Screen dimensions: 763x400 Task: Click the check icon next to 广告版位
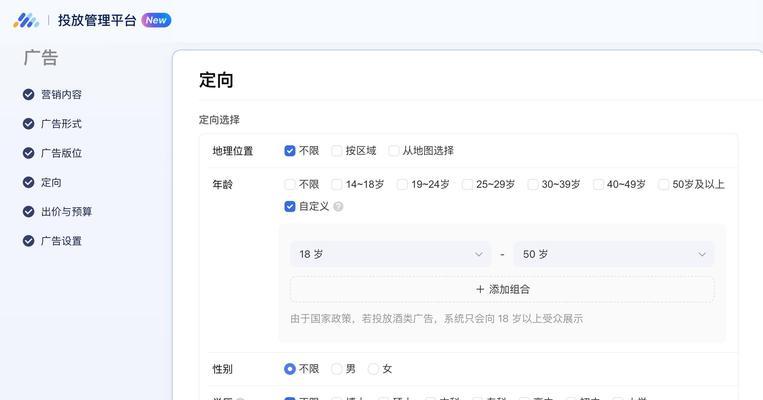(29, 153)
